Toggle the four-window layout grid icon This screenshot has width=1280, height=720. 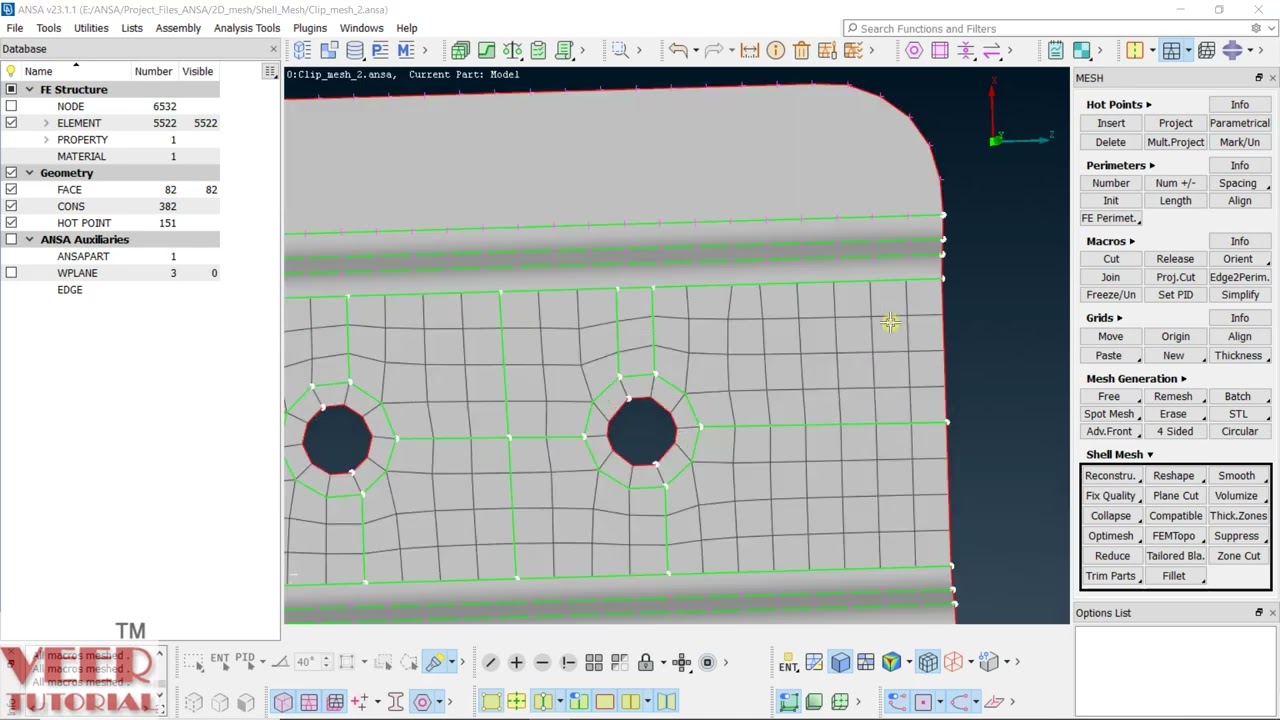pos(1170,50)
